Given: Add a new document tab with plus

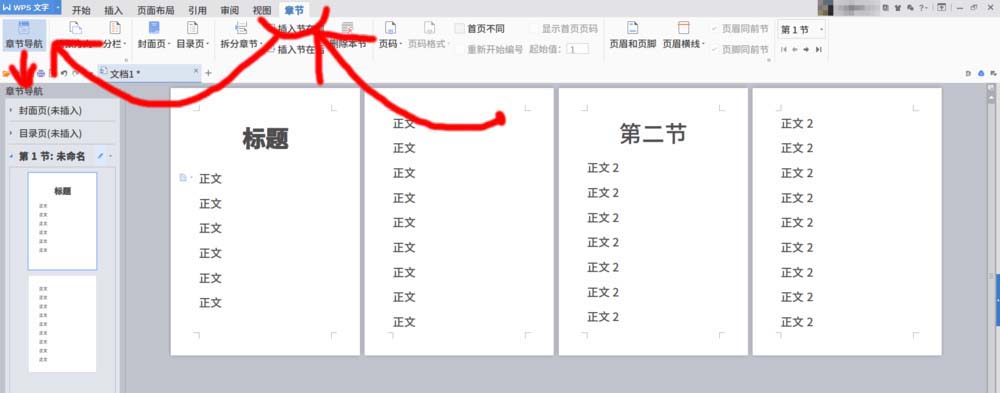Looking at the screenshot, I should (x=208, y=73).
